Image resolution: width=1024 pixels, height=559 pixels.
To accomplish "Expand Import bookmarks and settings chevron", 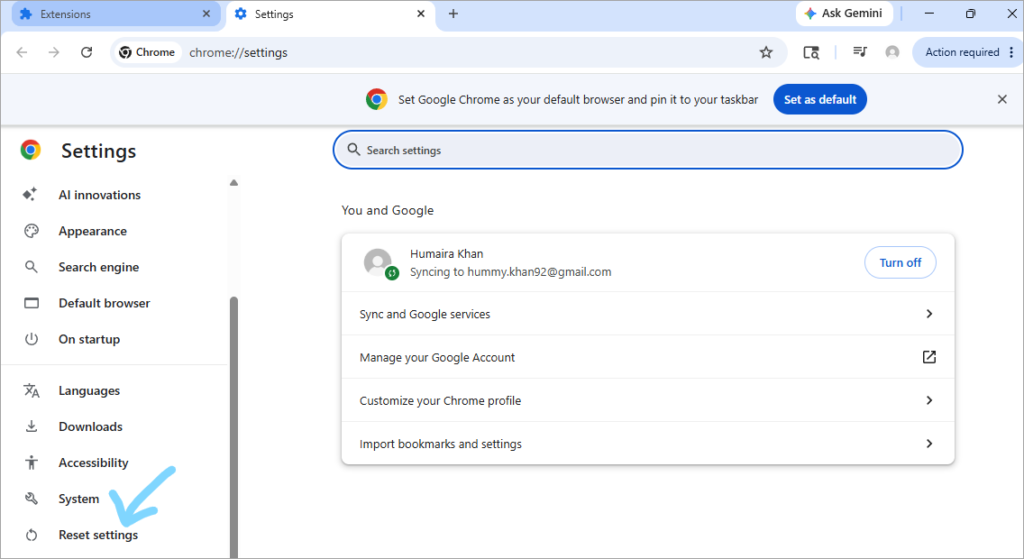I will 929,444.
